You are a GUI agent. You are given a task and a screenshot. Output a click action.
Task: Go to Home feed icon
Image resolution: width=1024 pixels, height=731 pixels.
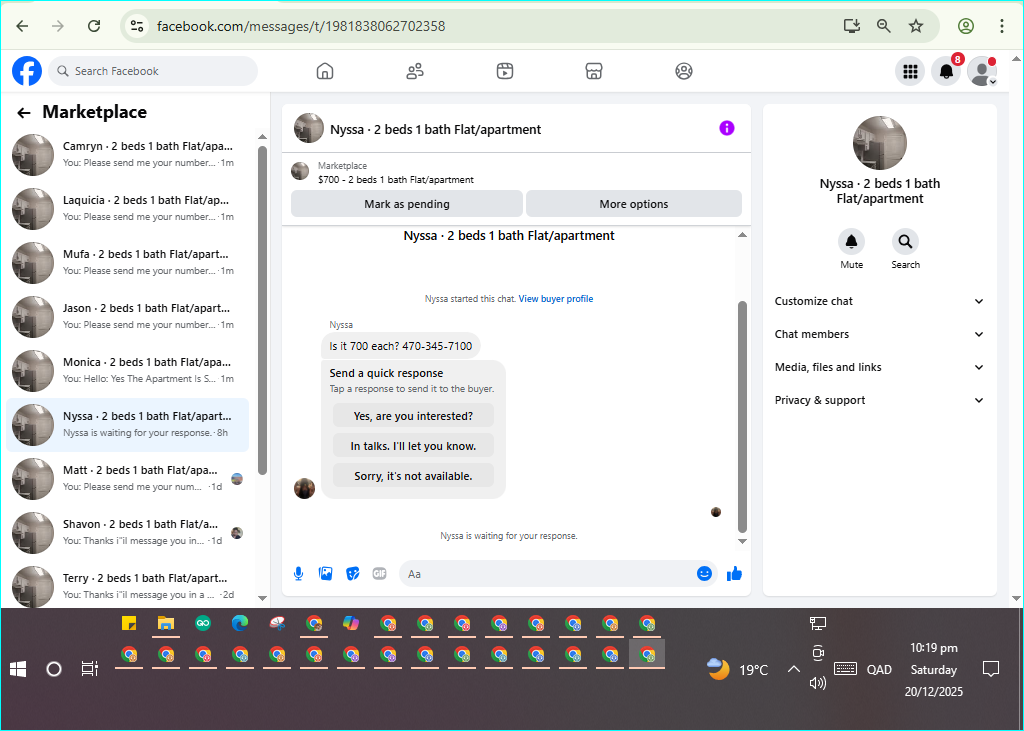325,71
